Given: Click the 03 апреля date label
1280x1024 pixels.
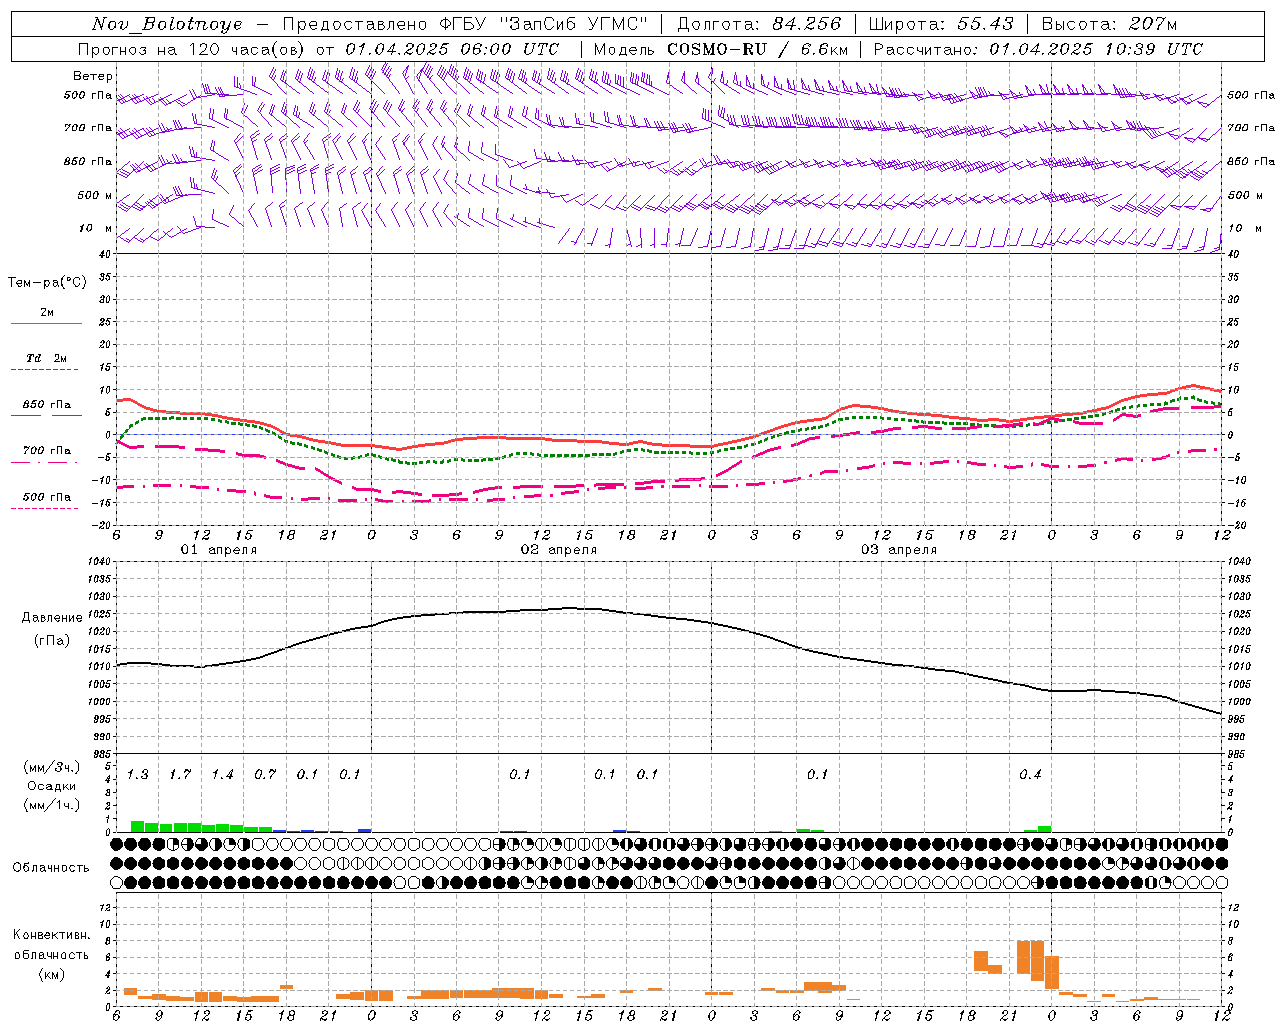Looking at the screenshot, I should (898, 550).
